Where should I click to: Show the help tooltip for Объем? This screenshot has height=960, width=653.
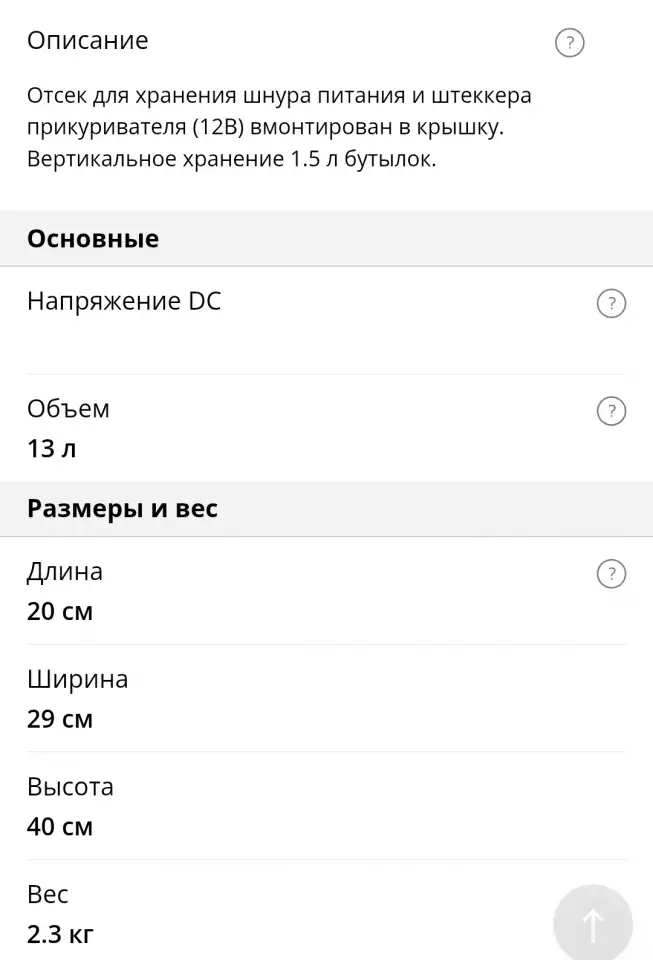pos(611,411)
